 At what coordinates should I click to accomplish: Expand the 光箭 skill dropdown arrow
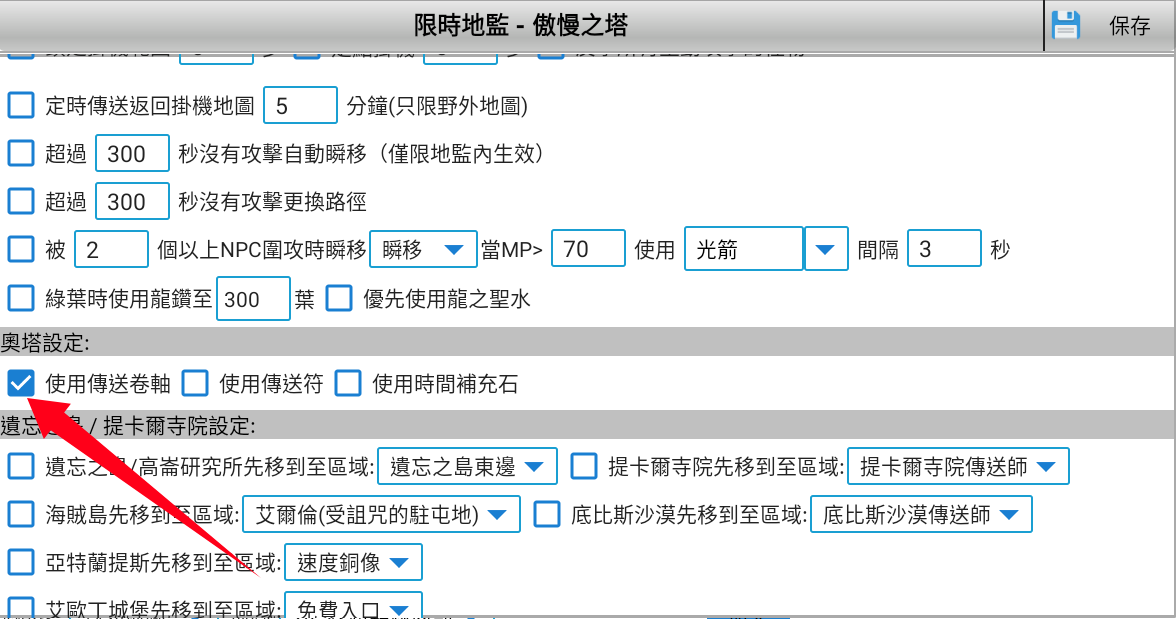pyautogui.click(x=826, y=249)
